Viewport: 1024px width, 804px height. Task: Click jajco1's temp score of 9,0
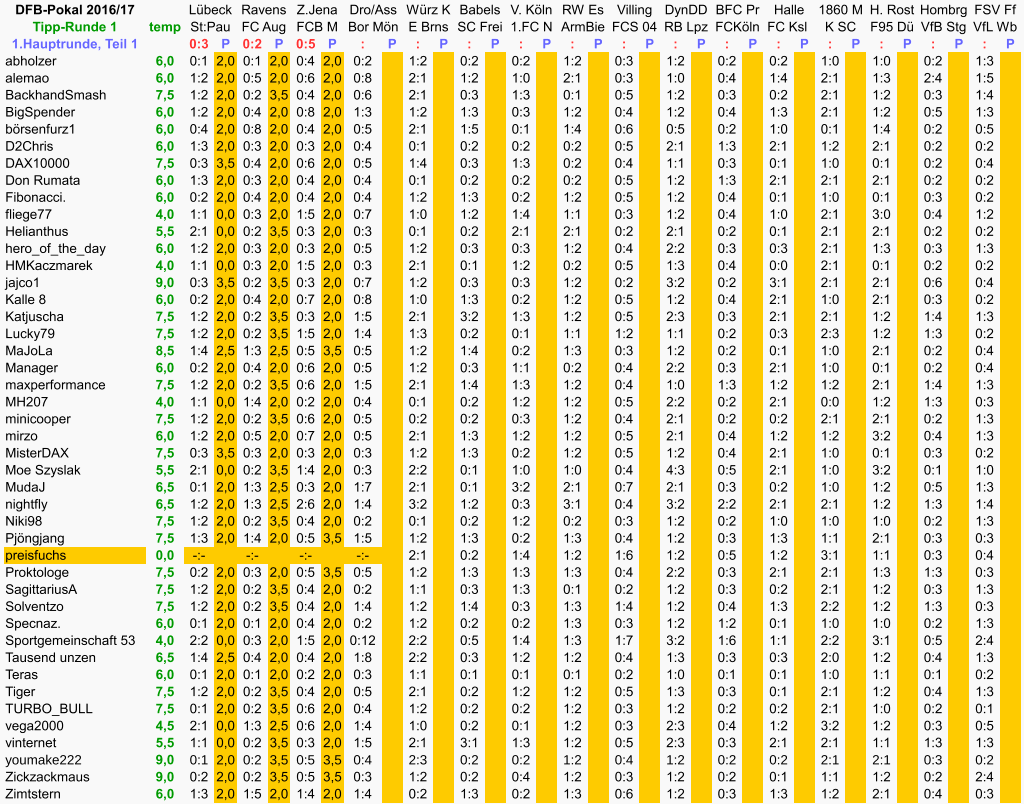[x=165, y=283]
